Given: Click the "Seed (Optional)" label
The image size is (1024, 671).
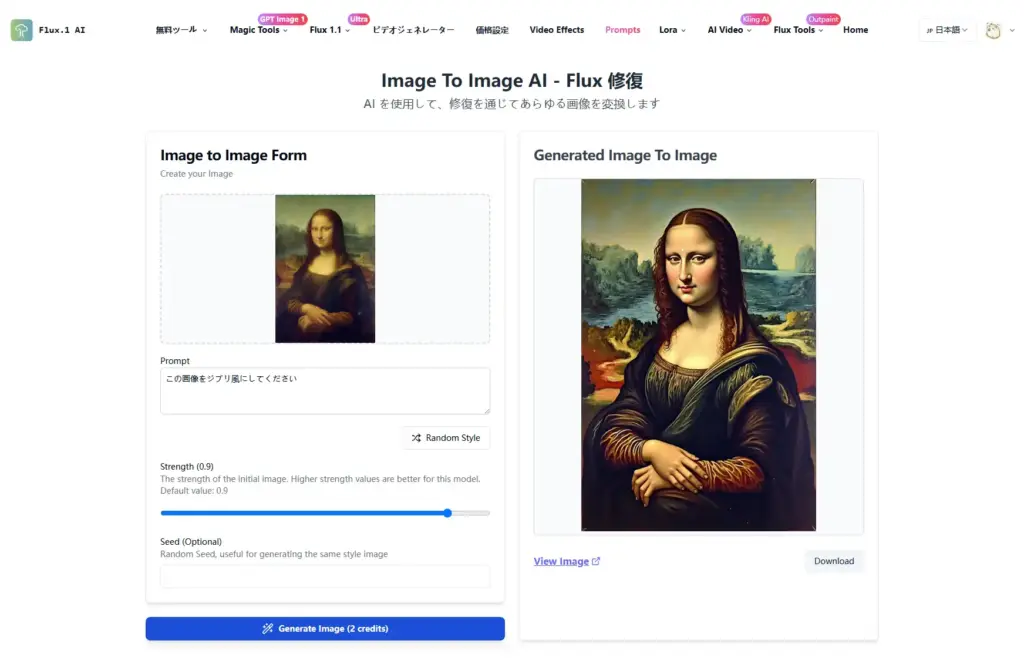Looking at the screenshot, I should tap(191, 542).
